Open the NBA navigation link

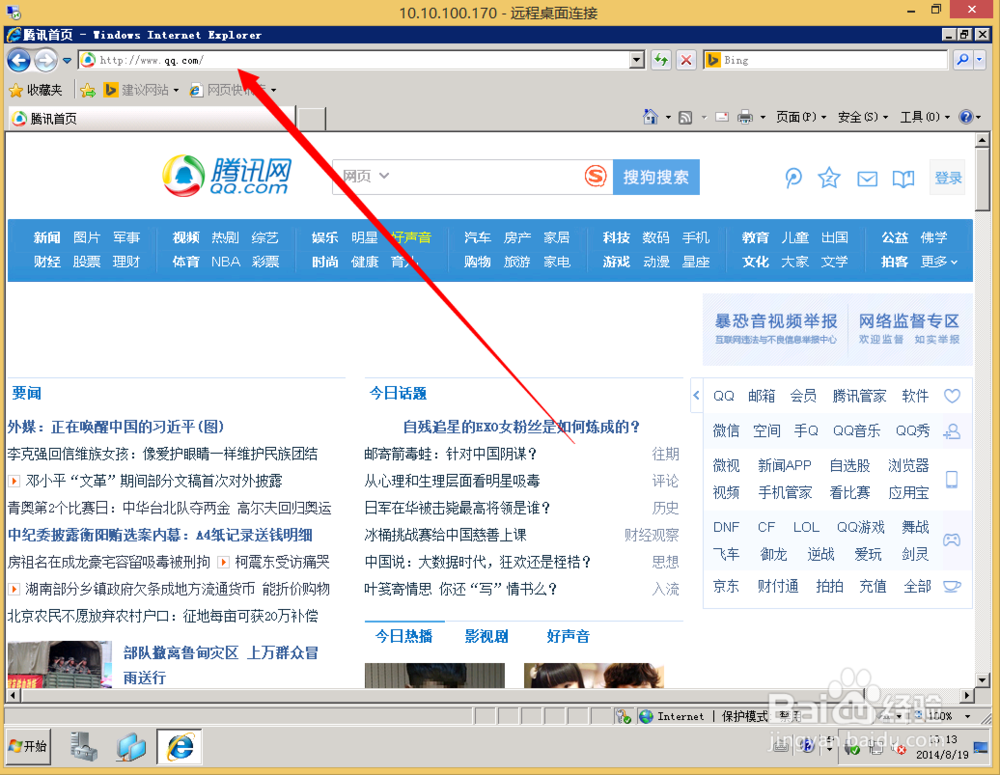[226, 262]
